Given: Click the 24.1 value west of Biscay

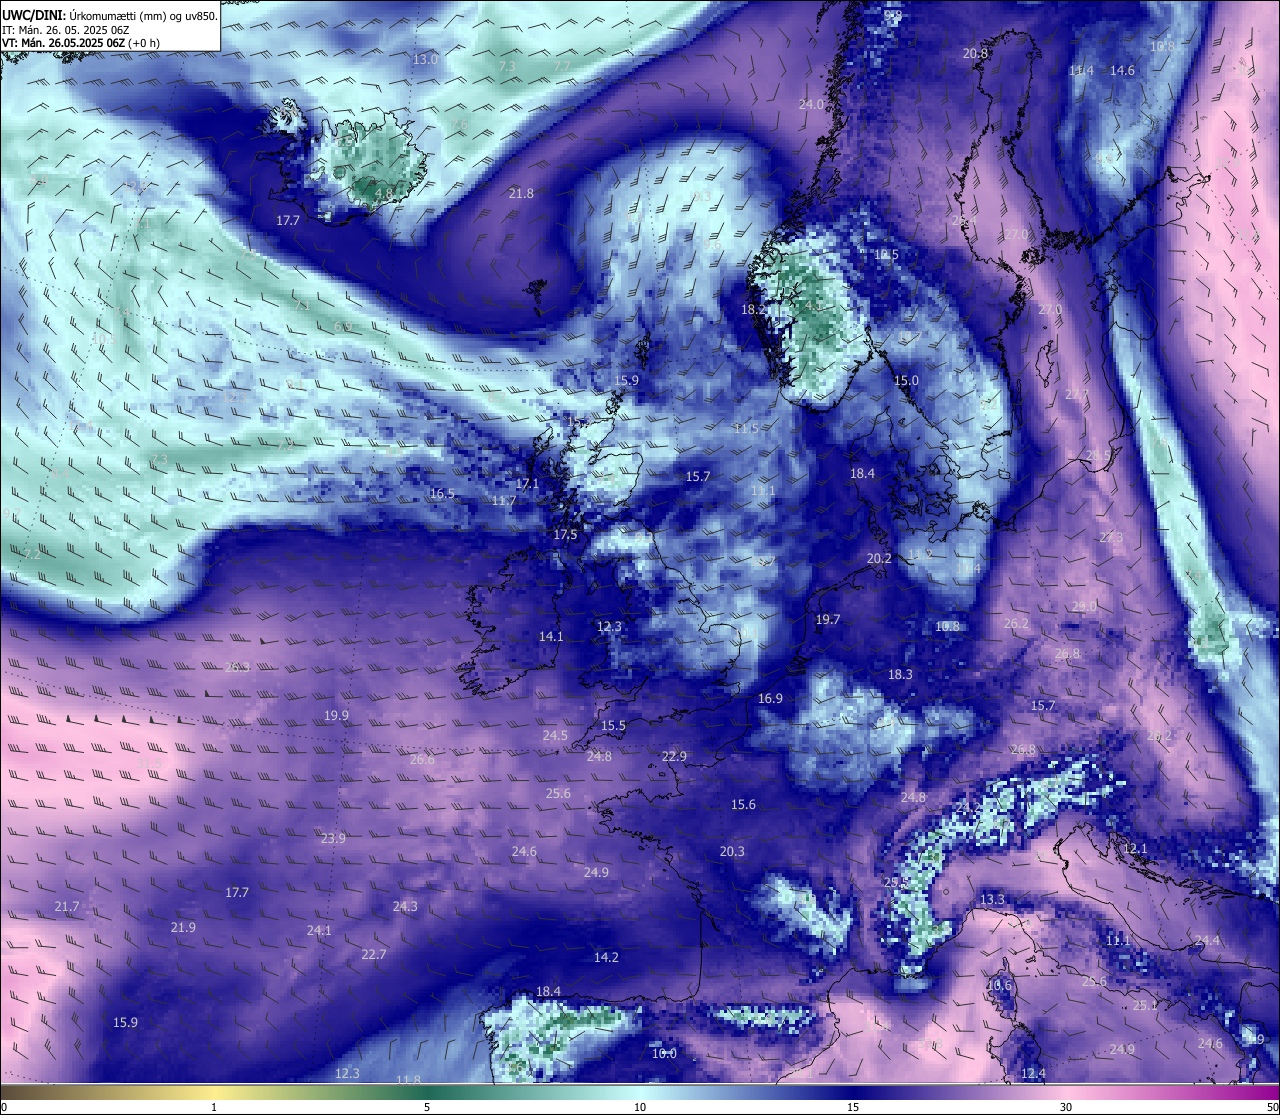Looking at the screenshot, I should click(319, 930).
